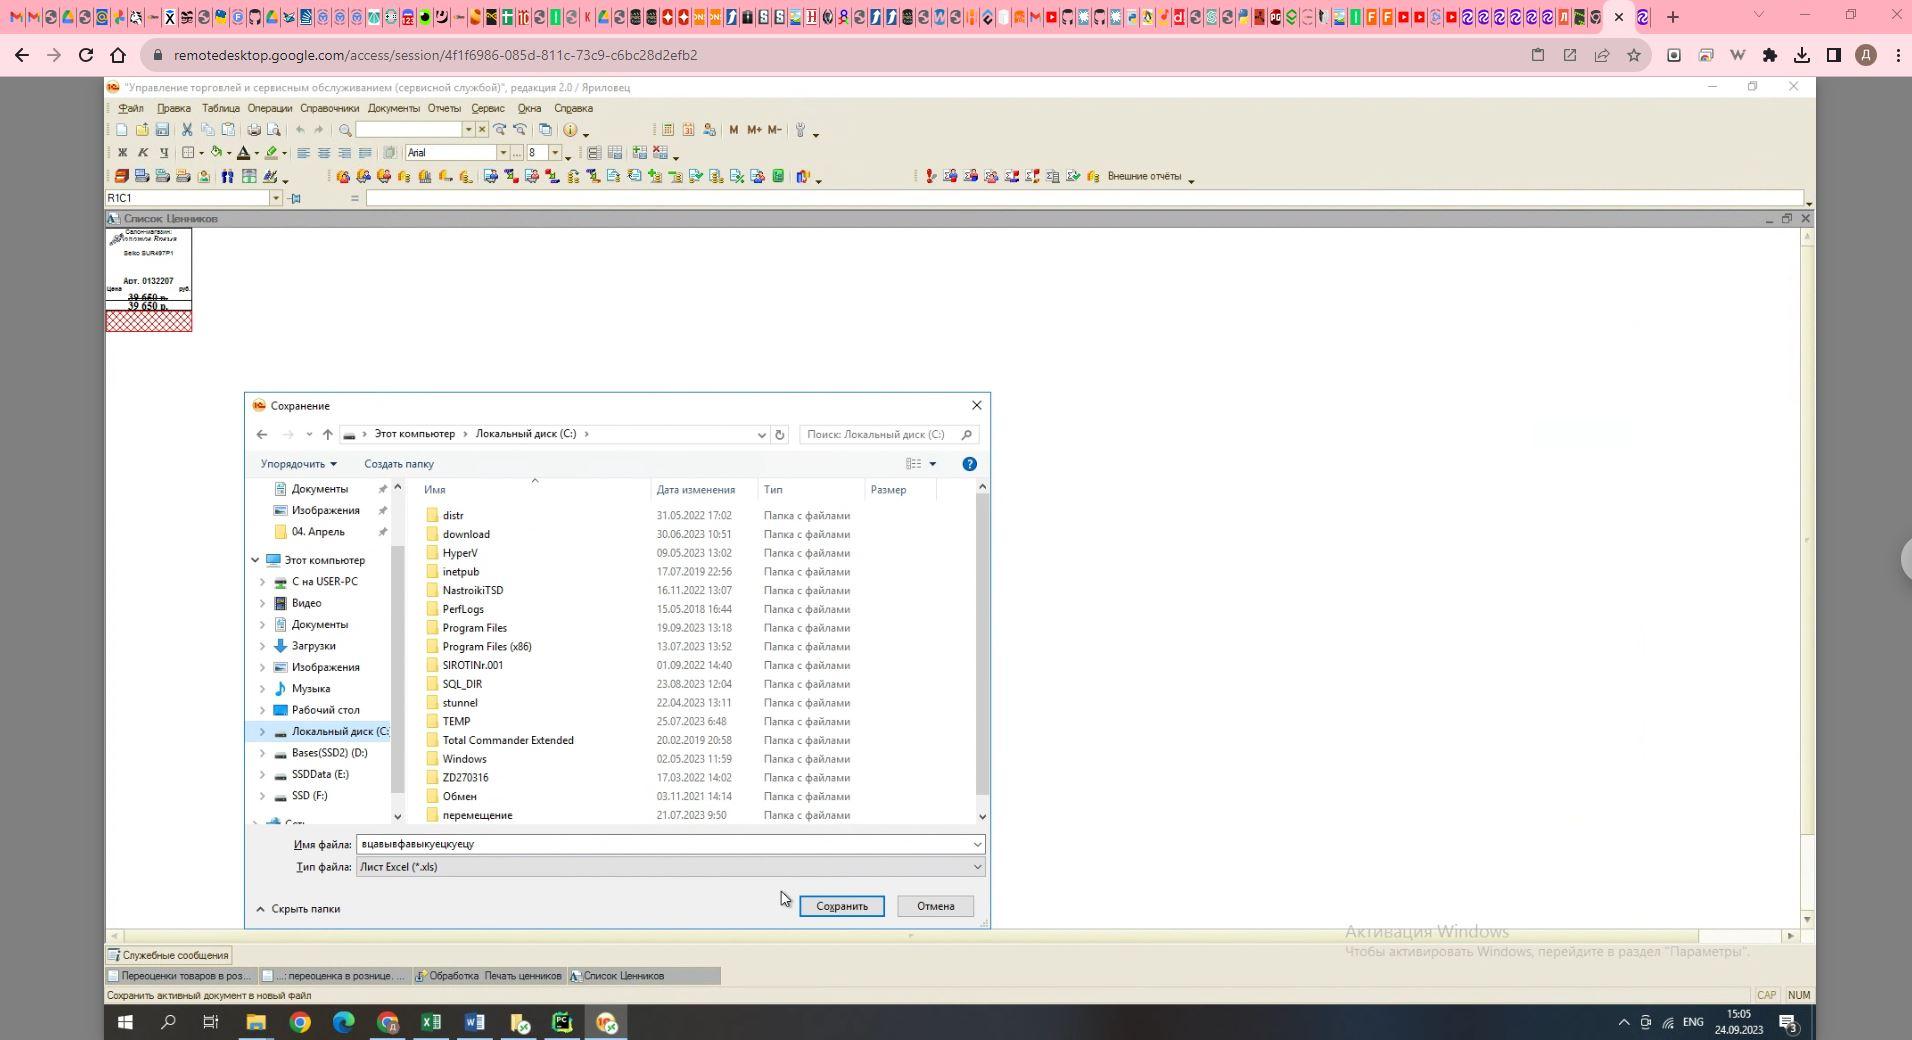
Task: Open the Таблица menu
Action: pos(220,108)
